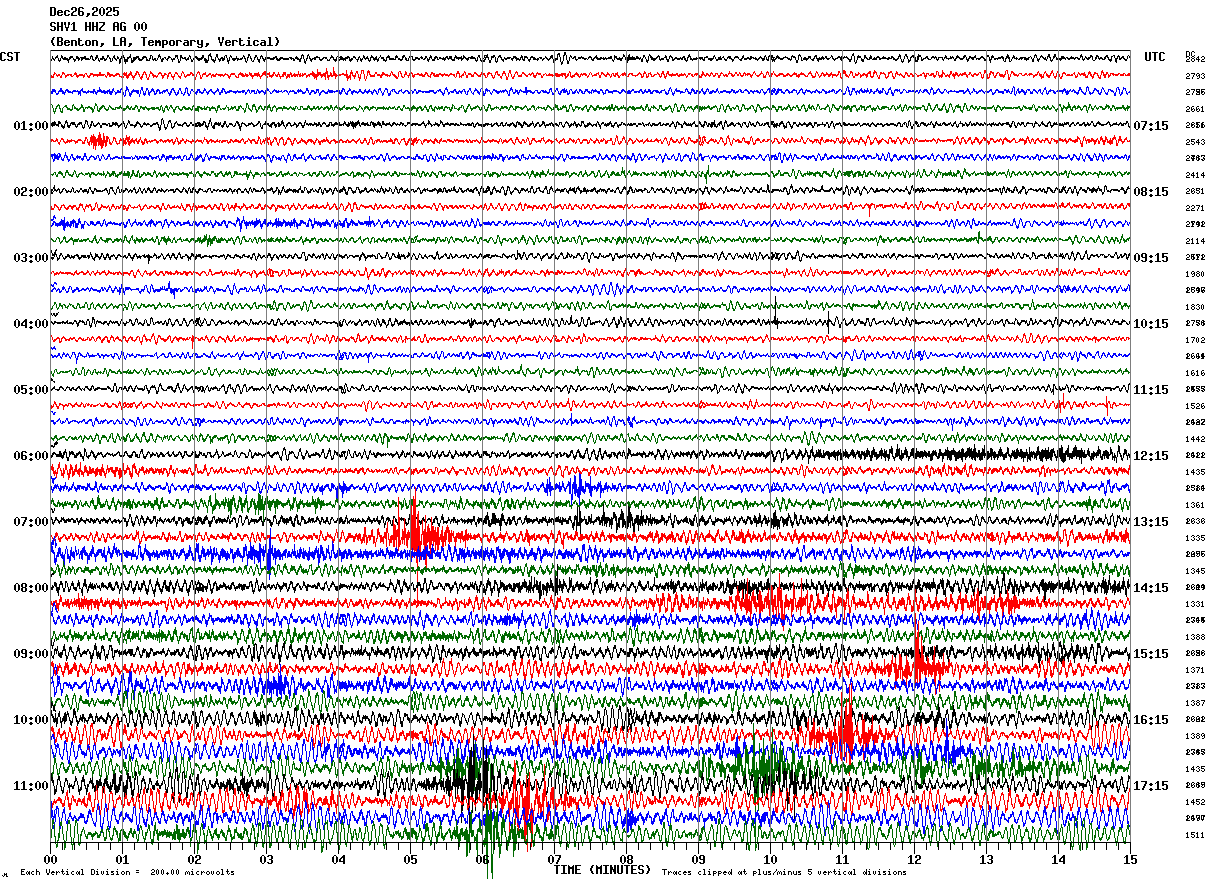Click the vertical division microvolts scale note

click(127, 872)
